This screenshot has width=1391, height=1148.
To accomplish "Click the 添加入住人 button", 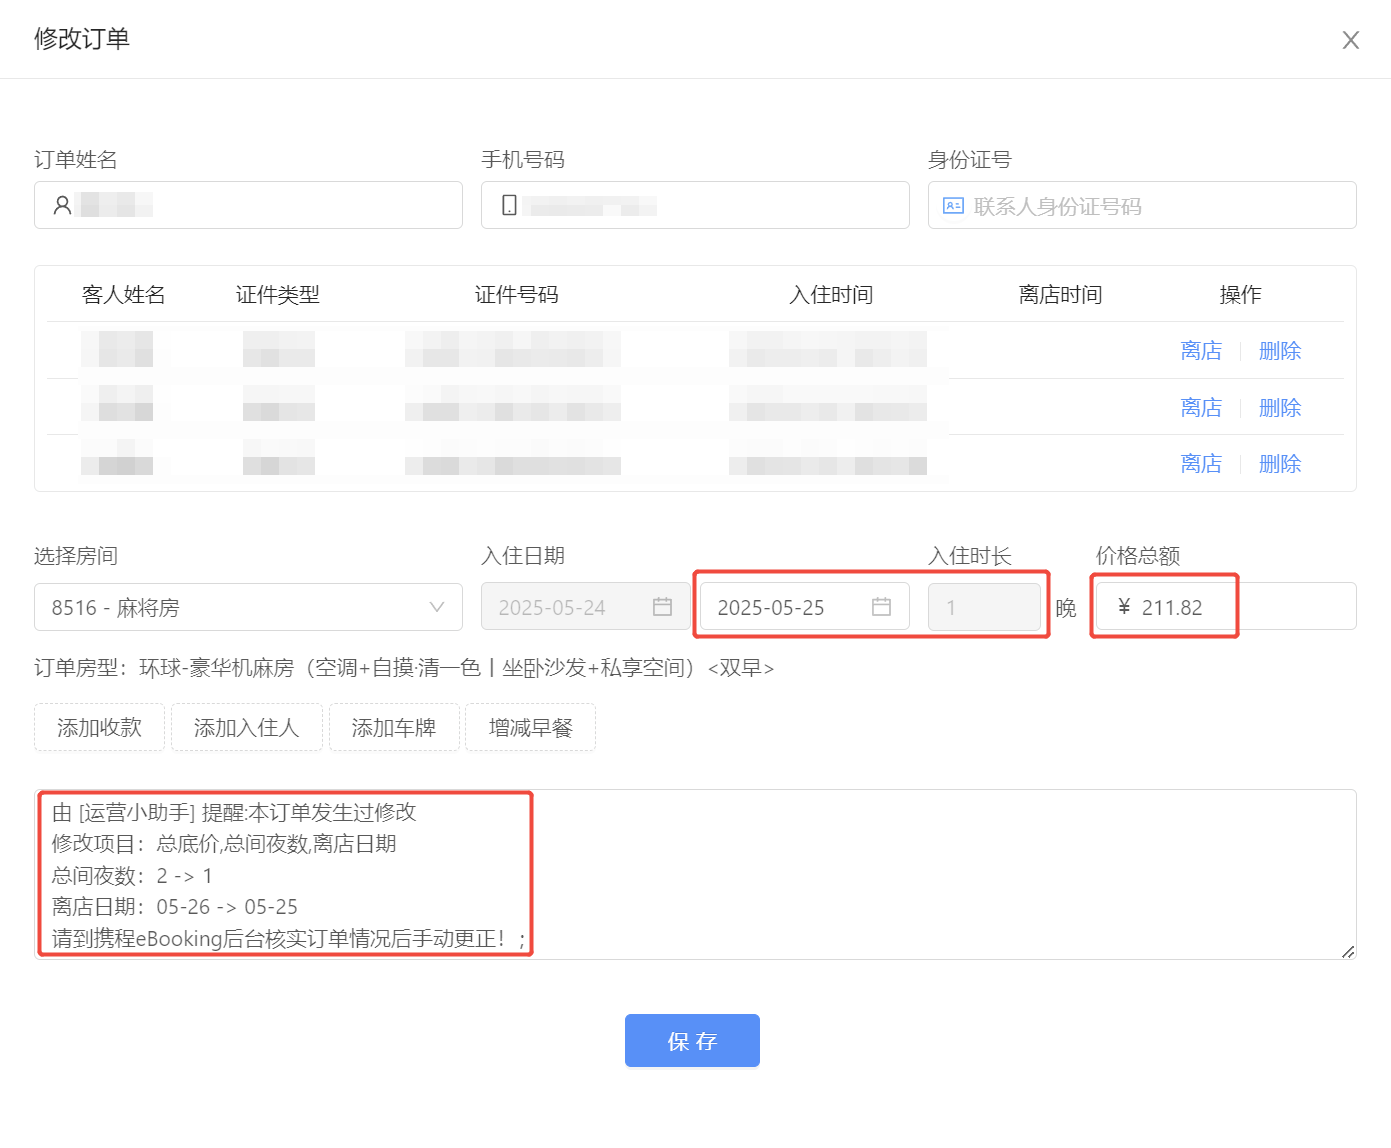I will coord(247,727).
